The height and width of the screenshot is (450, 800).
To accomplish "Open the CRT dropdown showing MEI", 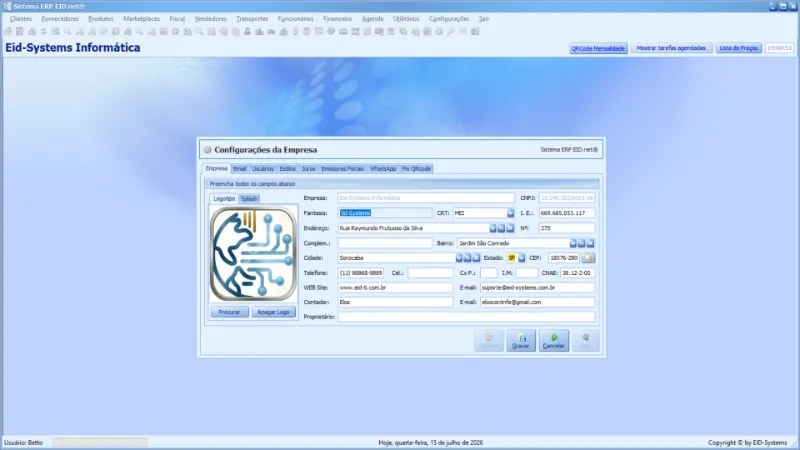I will (x=510, y=213).
